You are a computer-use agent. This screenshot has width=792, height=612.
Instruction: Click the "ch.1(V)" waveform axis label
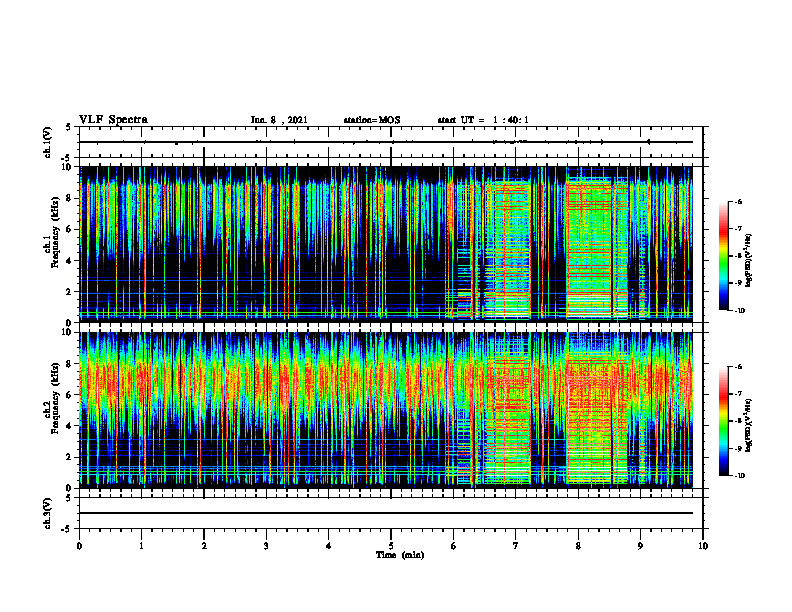[48, 142]
